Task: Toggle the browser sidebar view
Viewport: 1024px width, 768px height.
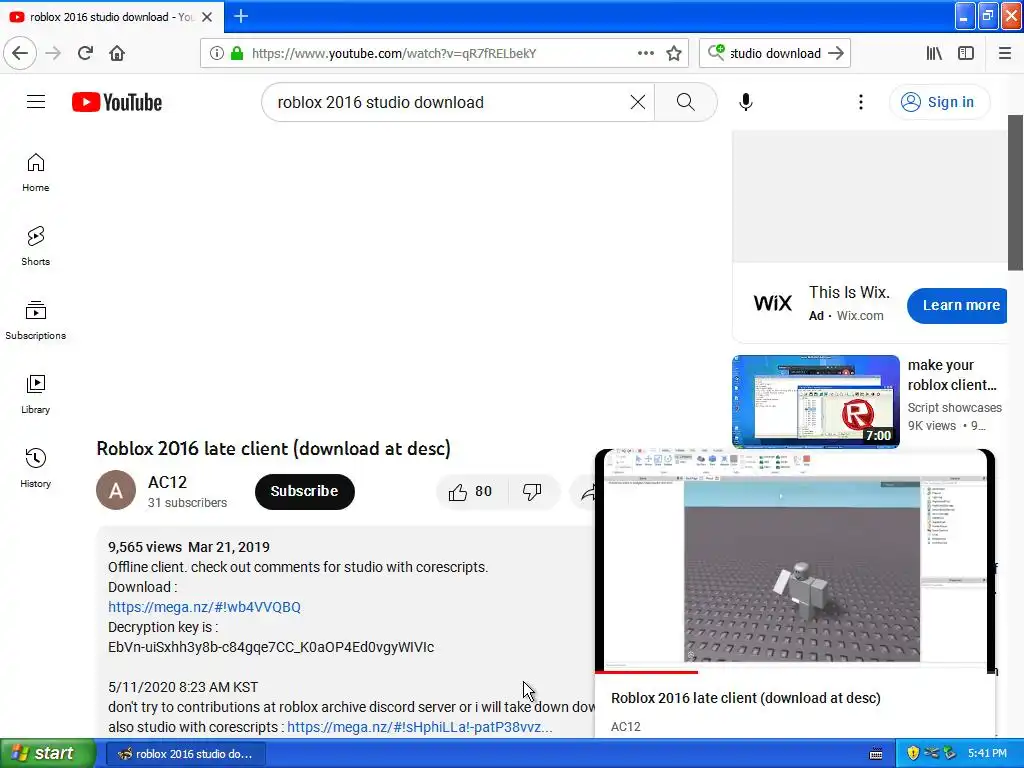Action: pyautogui.click(x=966, y=53)
